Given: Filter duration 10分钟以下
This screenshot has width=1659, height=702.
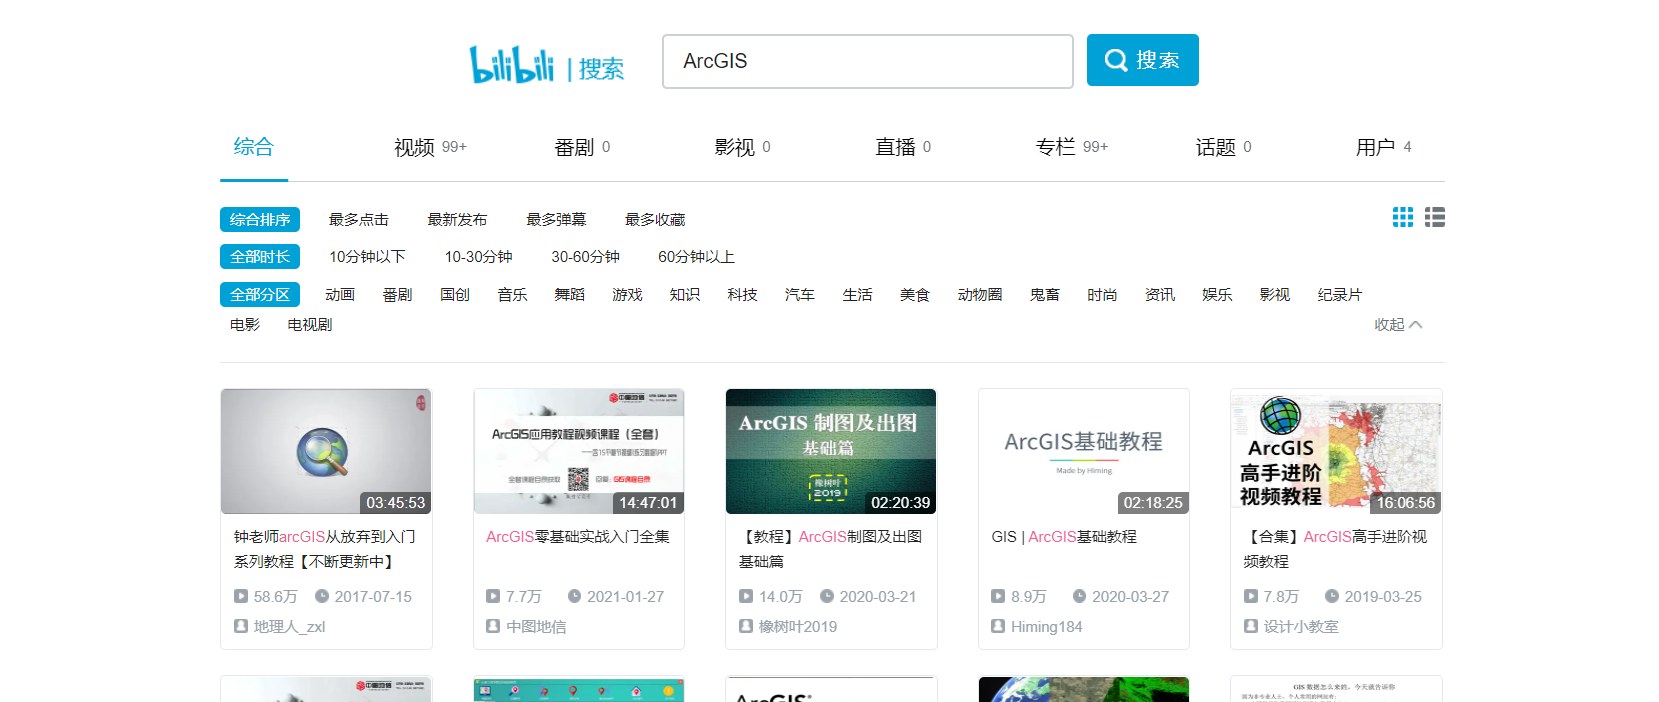Looking at the screenshot, I should click(x=367, y=257).
